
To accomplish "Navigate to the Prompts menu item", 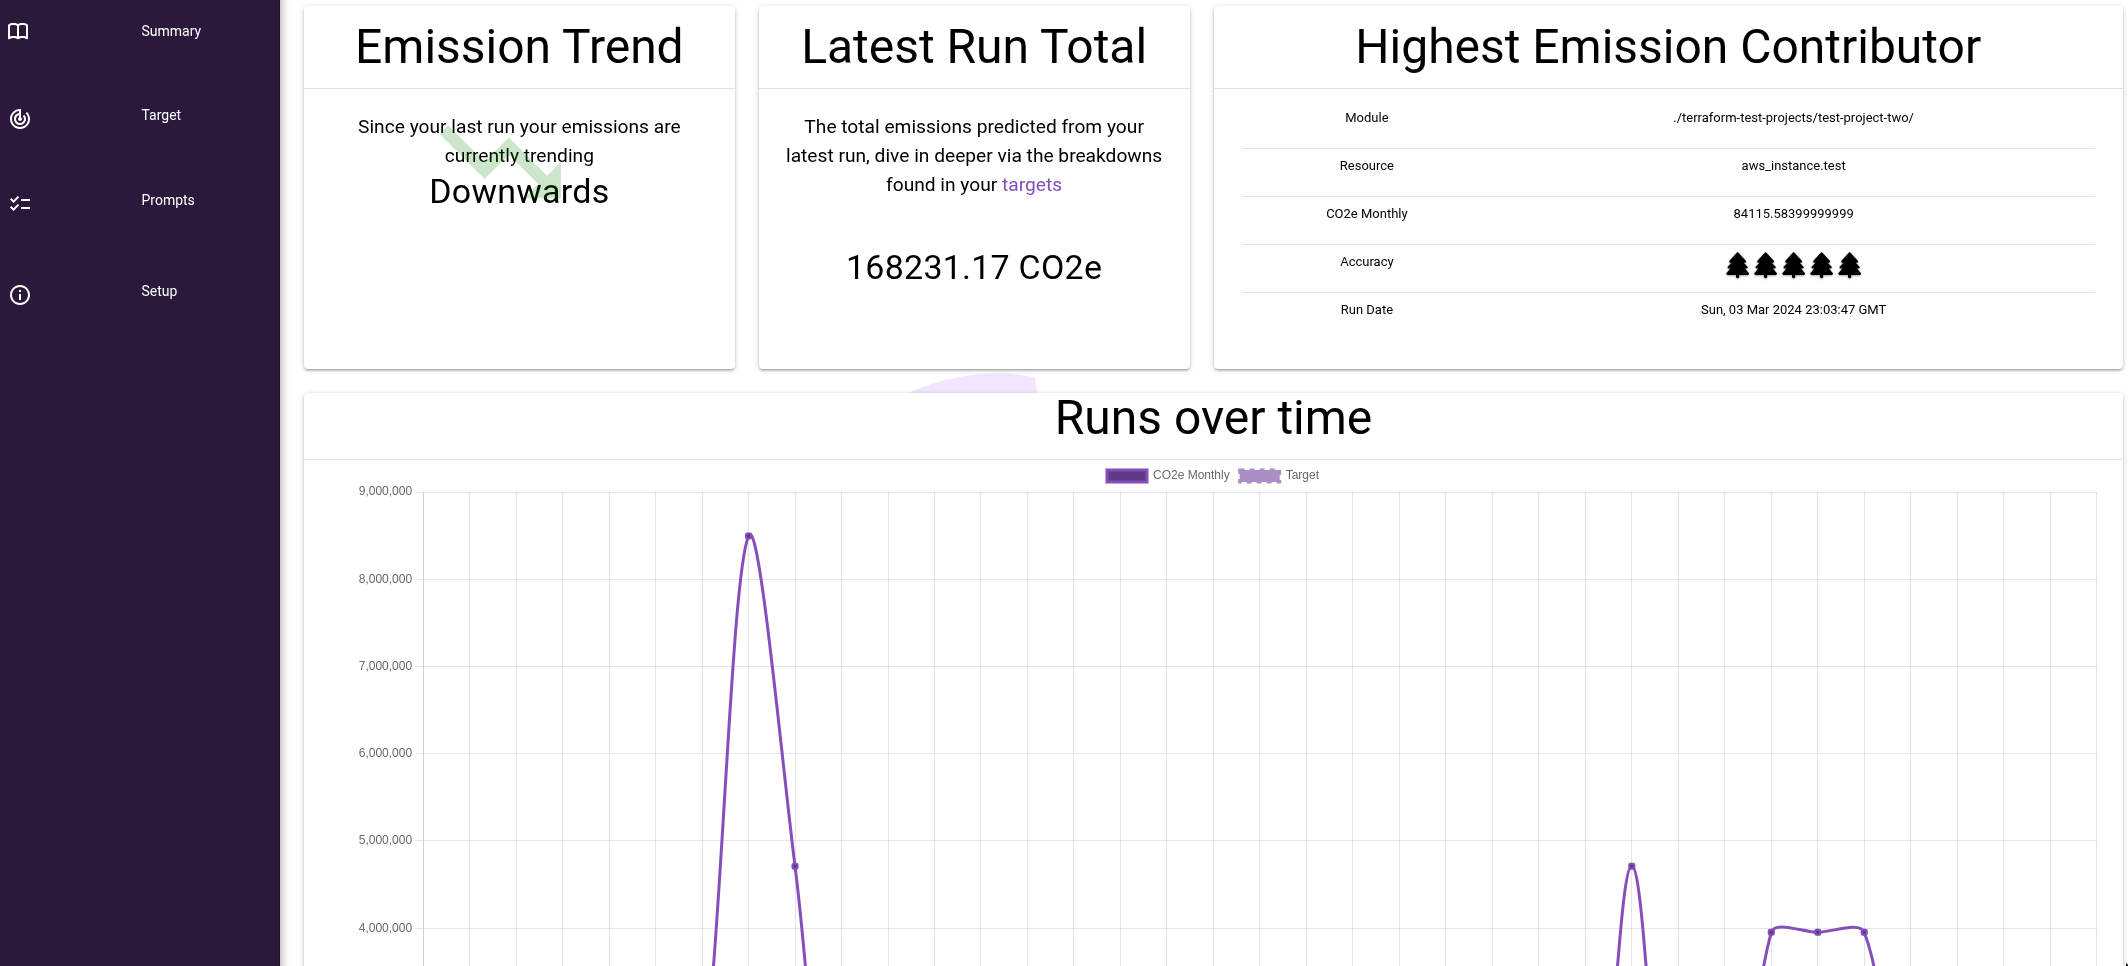I will click(168, 200).
